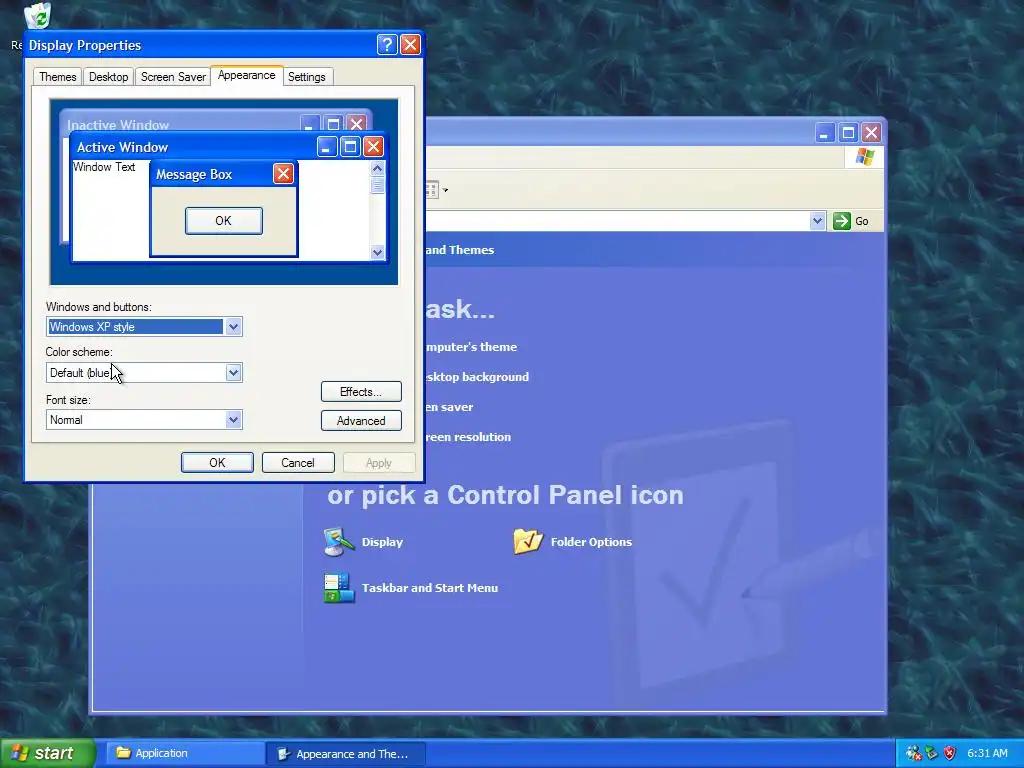Screen dimensions: 1024x768
Task: Maximize the Appearance and Themes window
Action: pos(848,133)
